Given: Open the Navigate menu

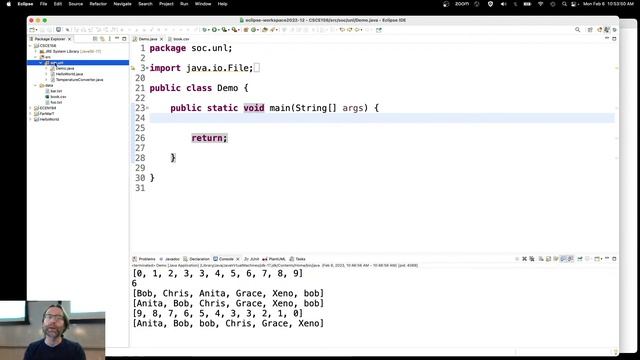Looking at the screenshot, I should [x=122, y=4].
